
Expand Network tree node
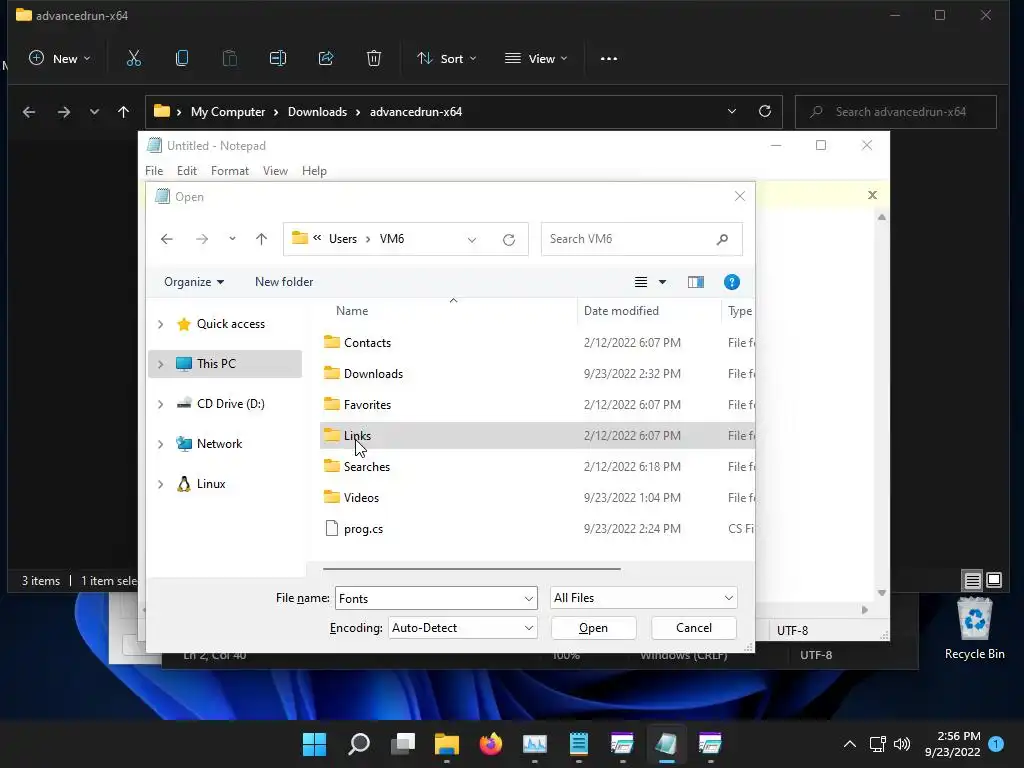(161, 444)
